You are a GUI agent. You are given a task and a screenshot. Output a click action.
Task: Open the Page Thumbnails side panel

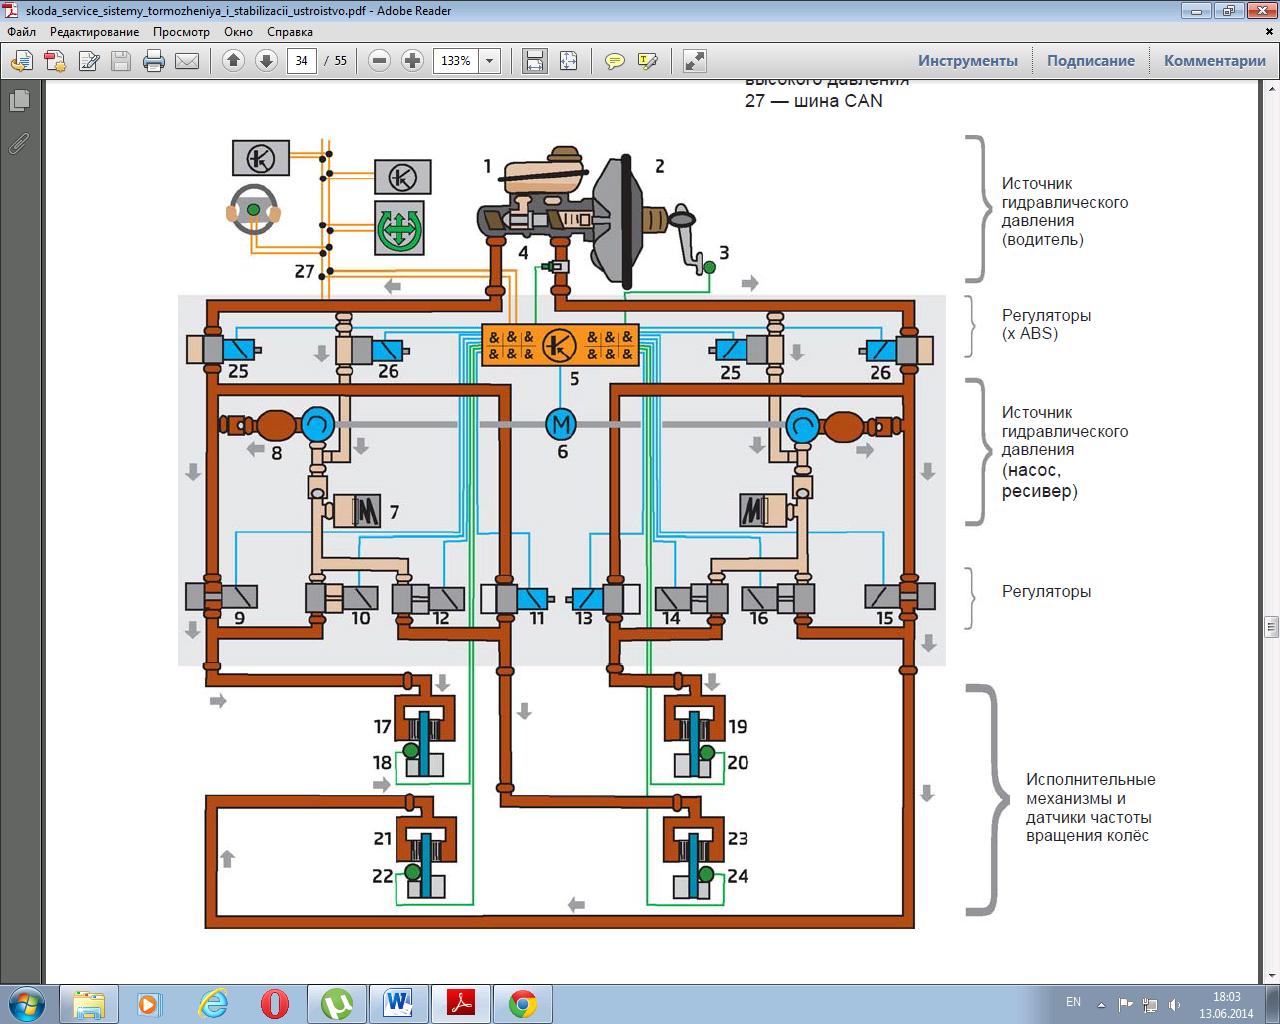pos(19,101)
